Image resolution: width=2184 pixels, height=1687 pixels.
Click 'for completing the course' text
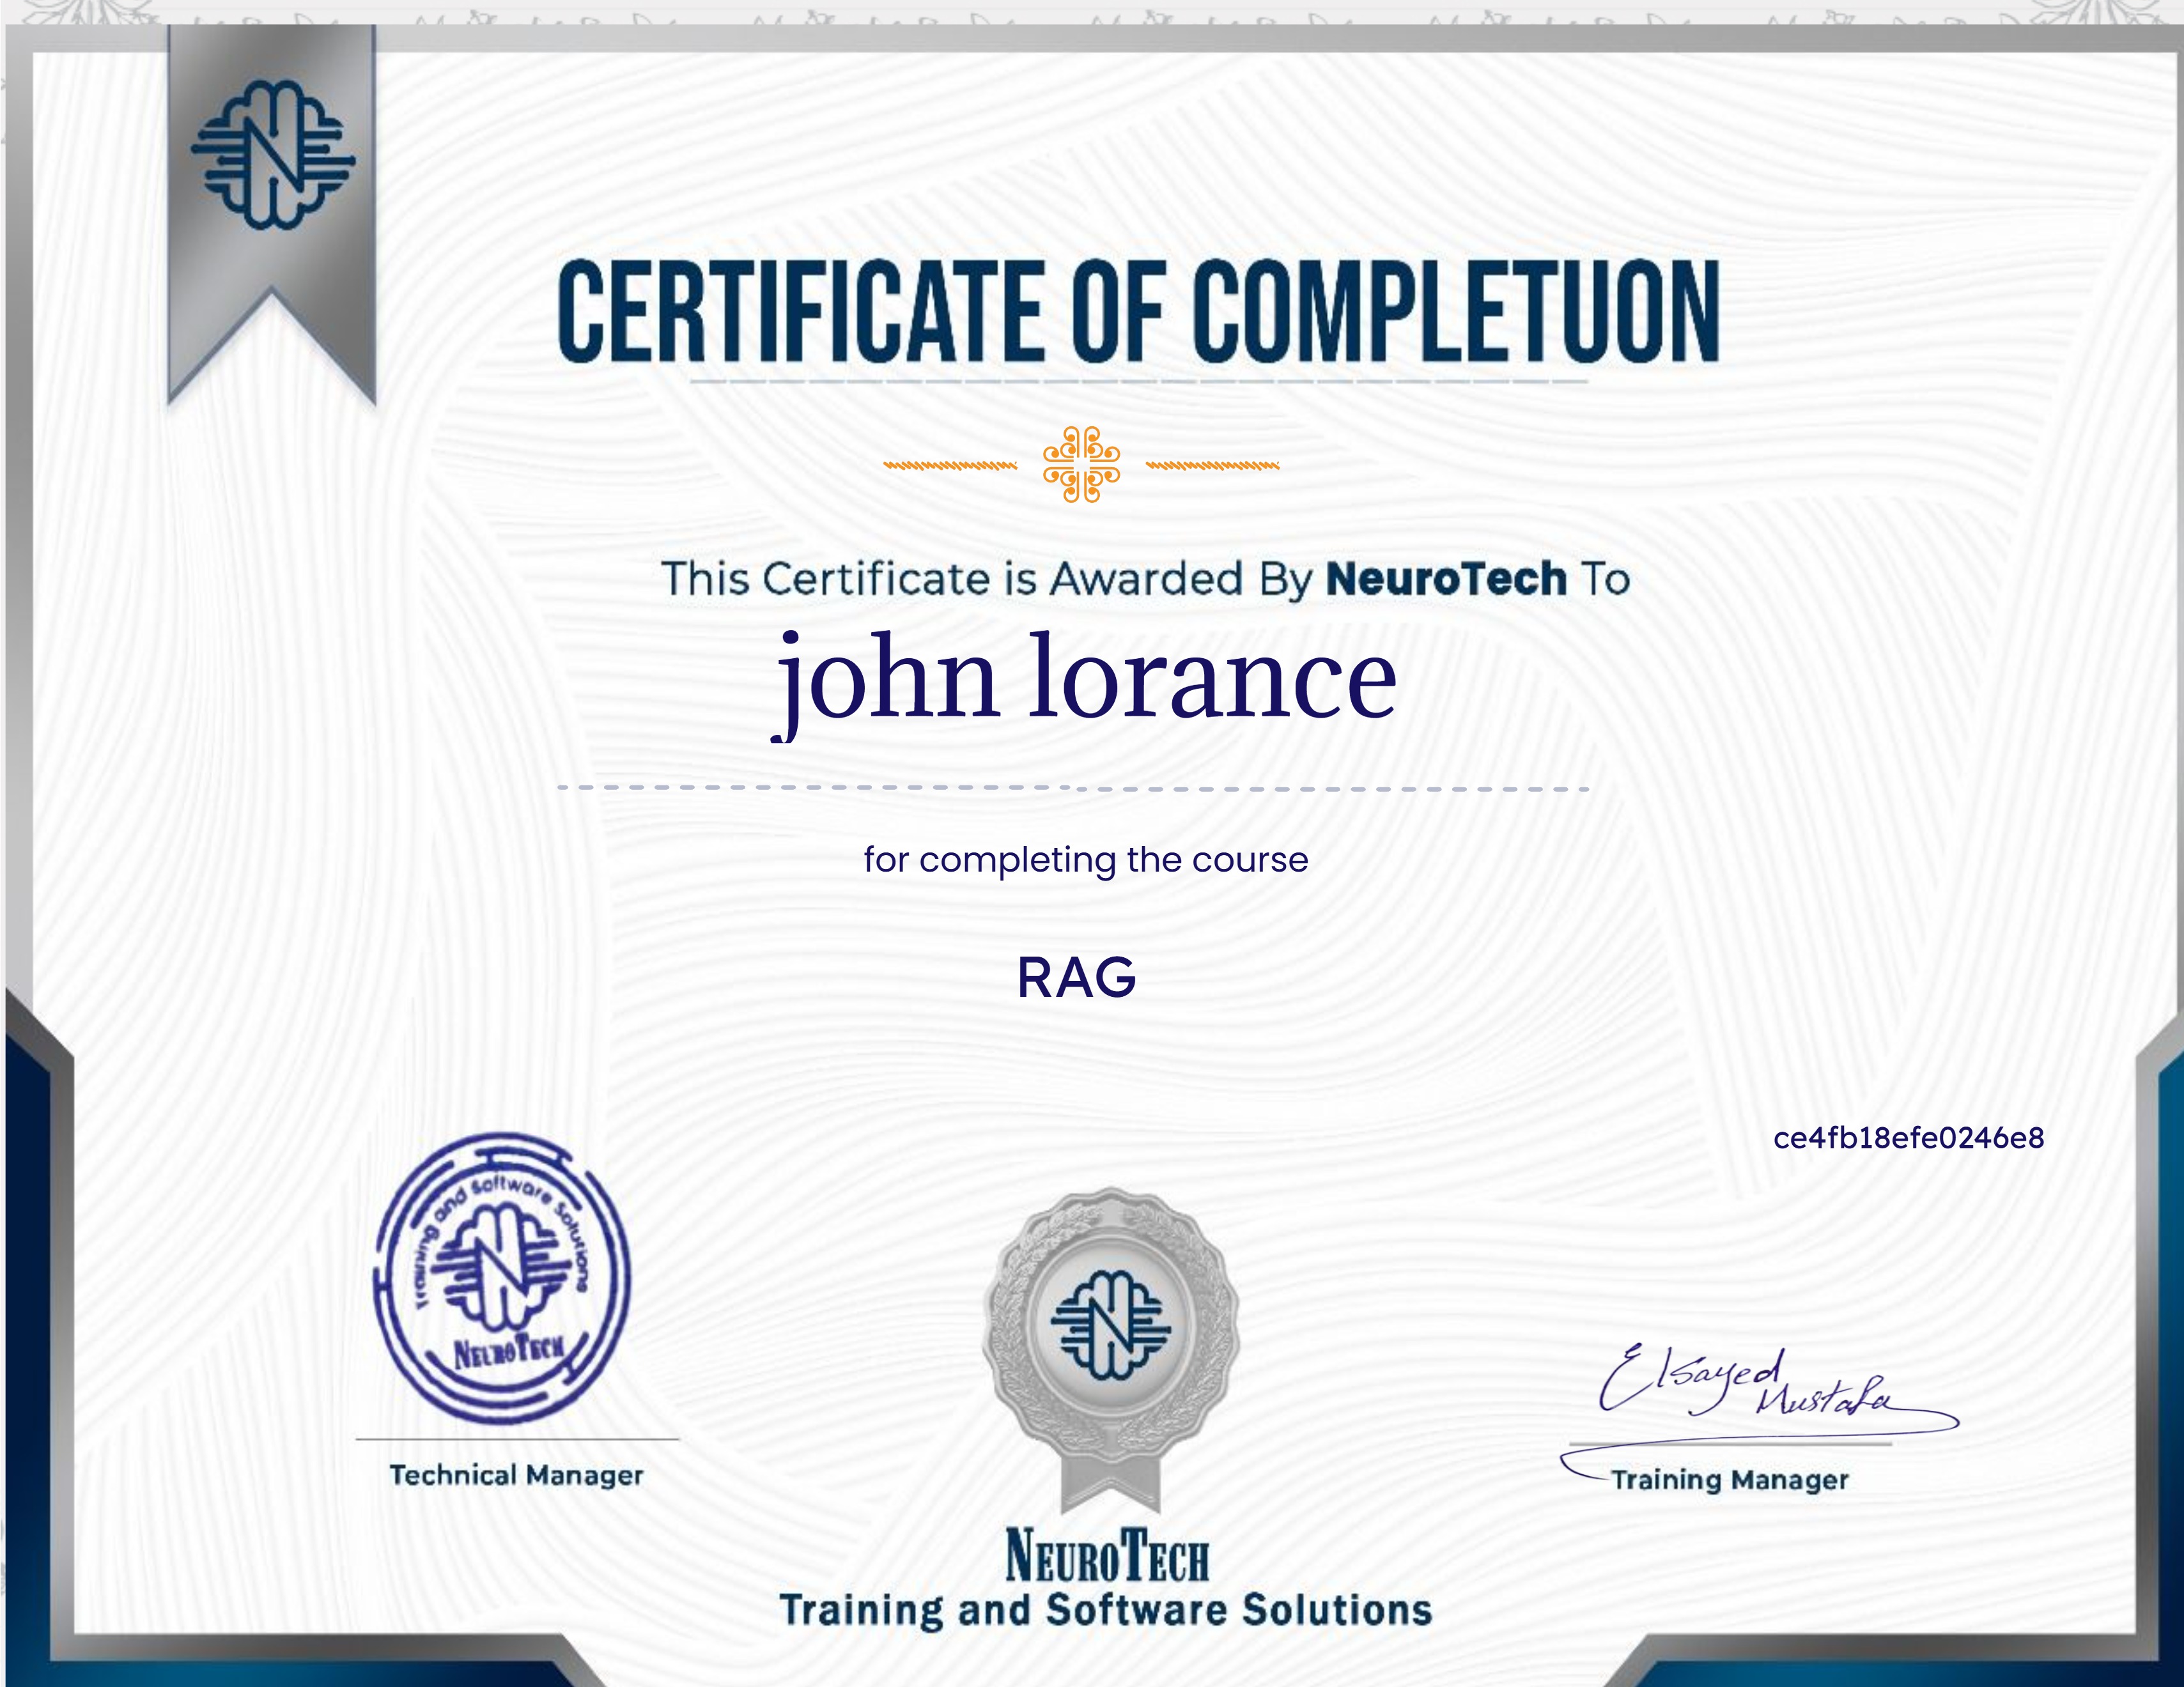(1086, 860)
